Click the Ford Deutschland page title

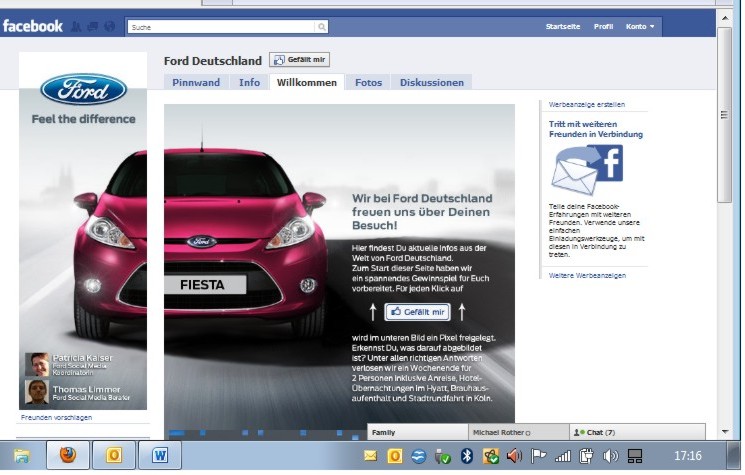(x=212, y=61)
